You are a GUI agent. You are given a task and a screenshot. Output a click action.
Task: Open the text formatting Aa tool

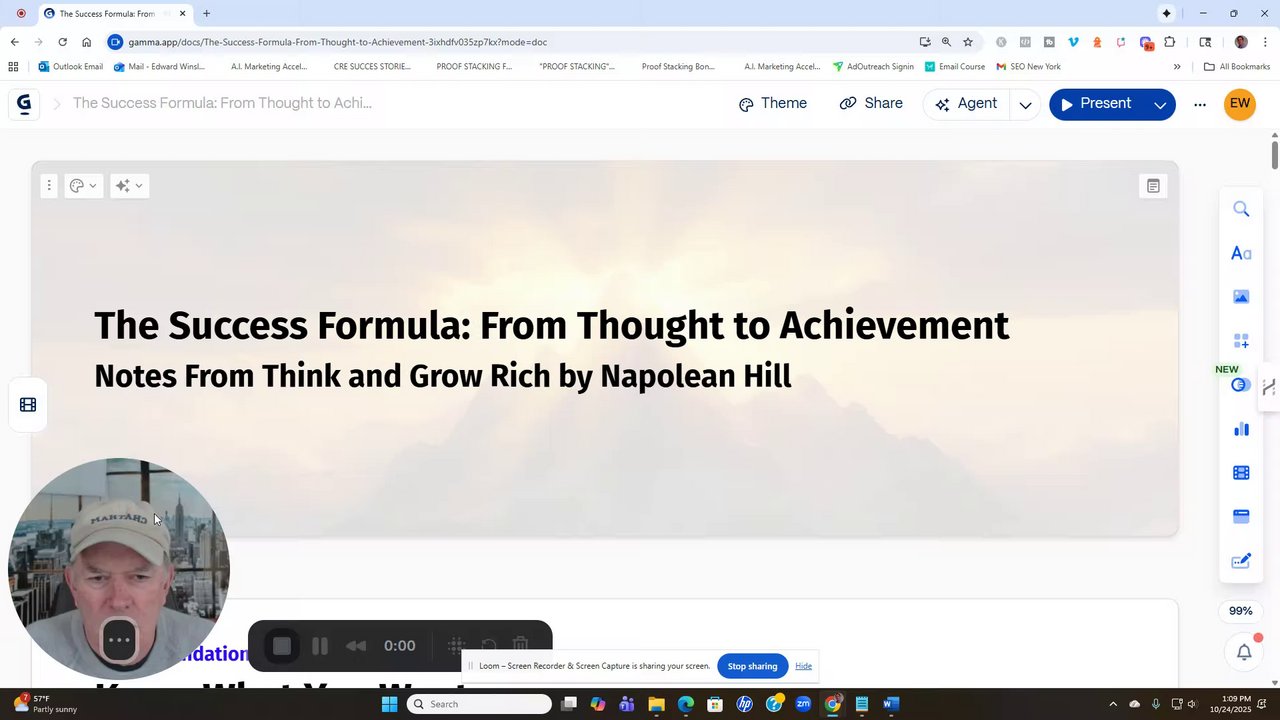click(1241, 253)
